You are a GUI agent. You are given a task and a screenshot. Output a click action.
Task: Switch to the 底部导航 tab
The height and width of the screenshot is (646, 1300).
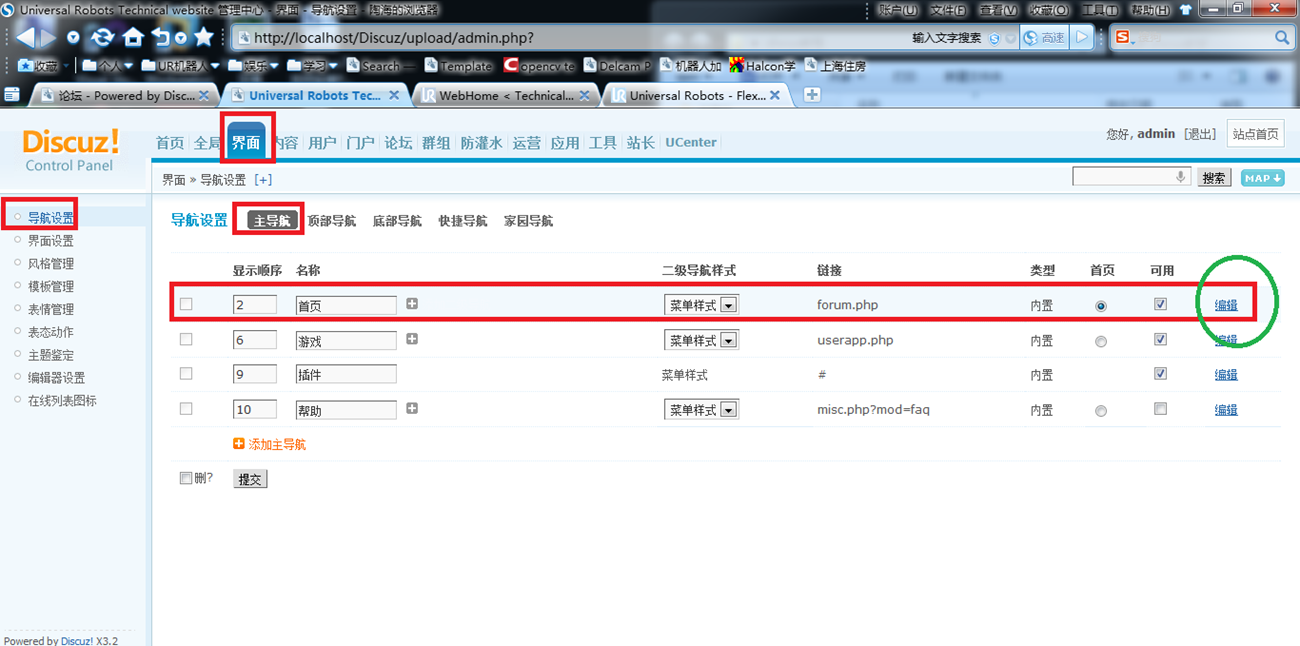point(397,221)
